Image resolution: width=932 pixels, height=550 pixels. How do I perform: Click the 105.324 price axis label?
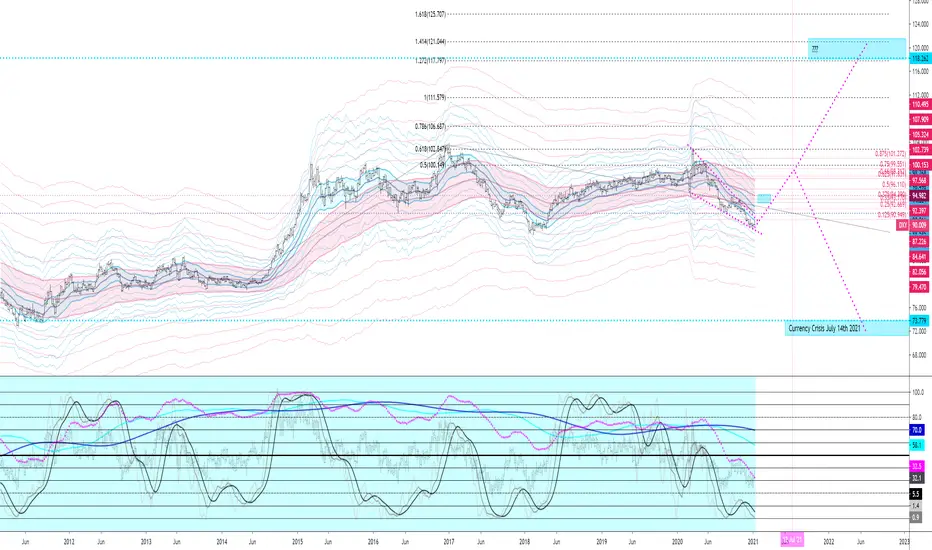(x=919, y=135)
